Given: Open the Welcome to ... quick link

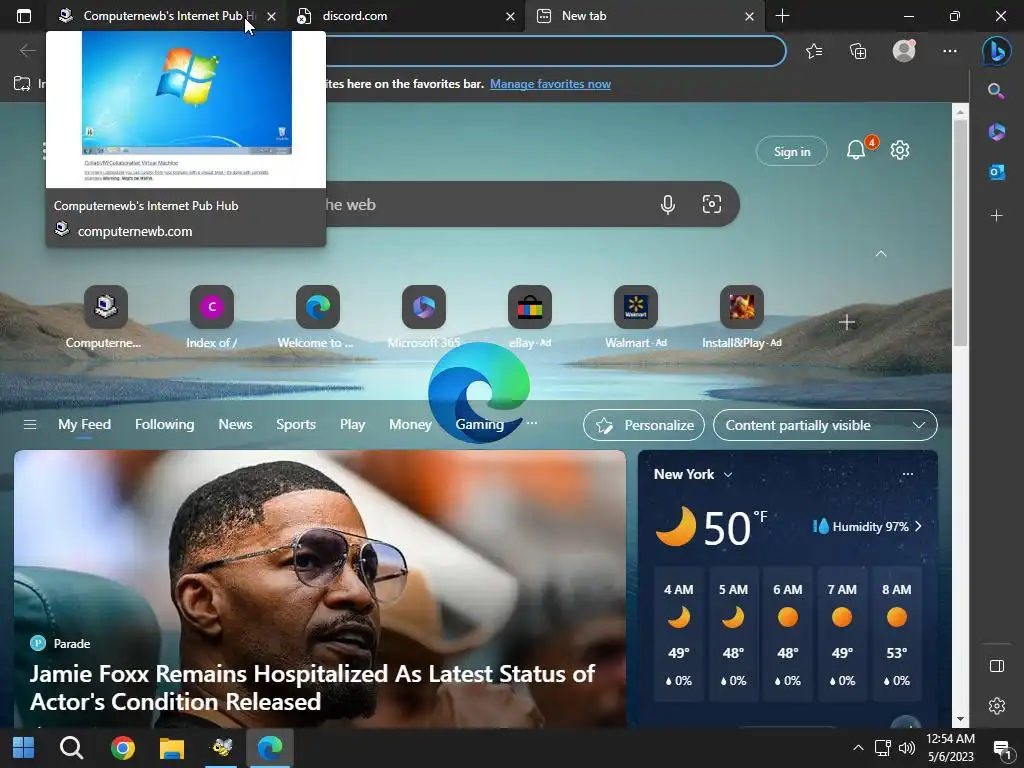Looking at the screenshot, I should pyautogui.click(x=317, y=317).
